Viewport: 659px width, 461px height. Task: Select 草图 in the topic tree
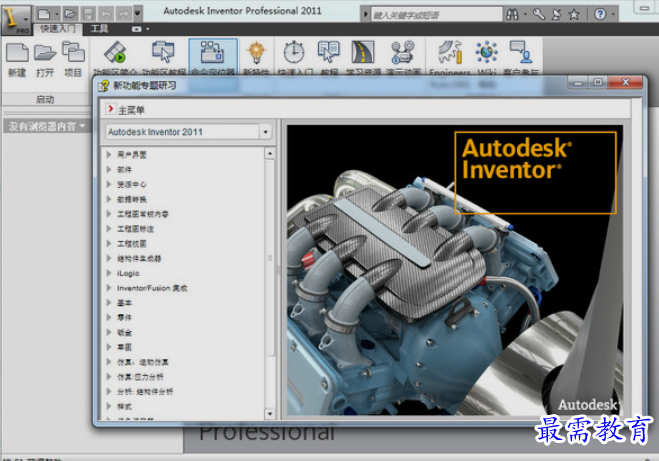(x=124, y=347)
